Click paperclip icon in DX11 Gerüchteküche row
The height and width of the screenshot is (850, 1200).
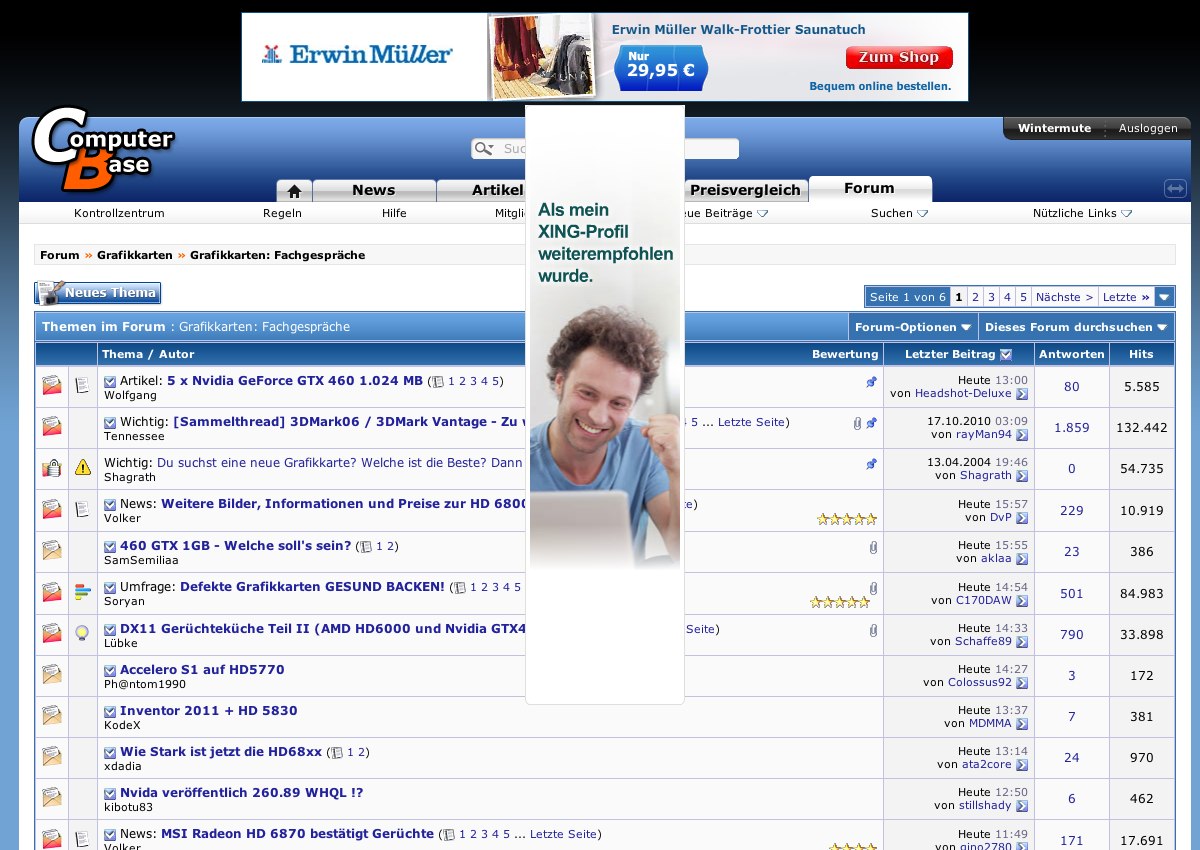(x=873, y=630)
